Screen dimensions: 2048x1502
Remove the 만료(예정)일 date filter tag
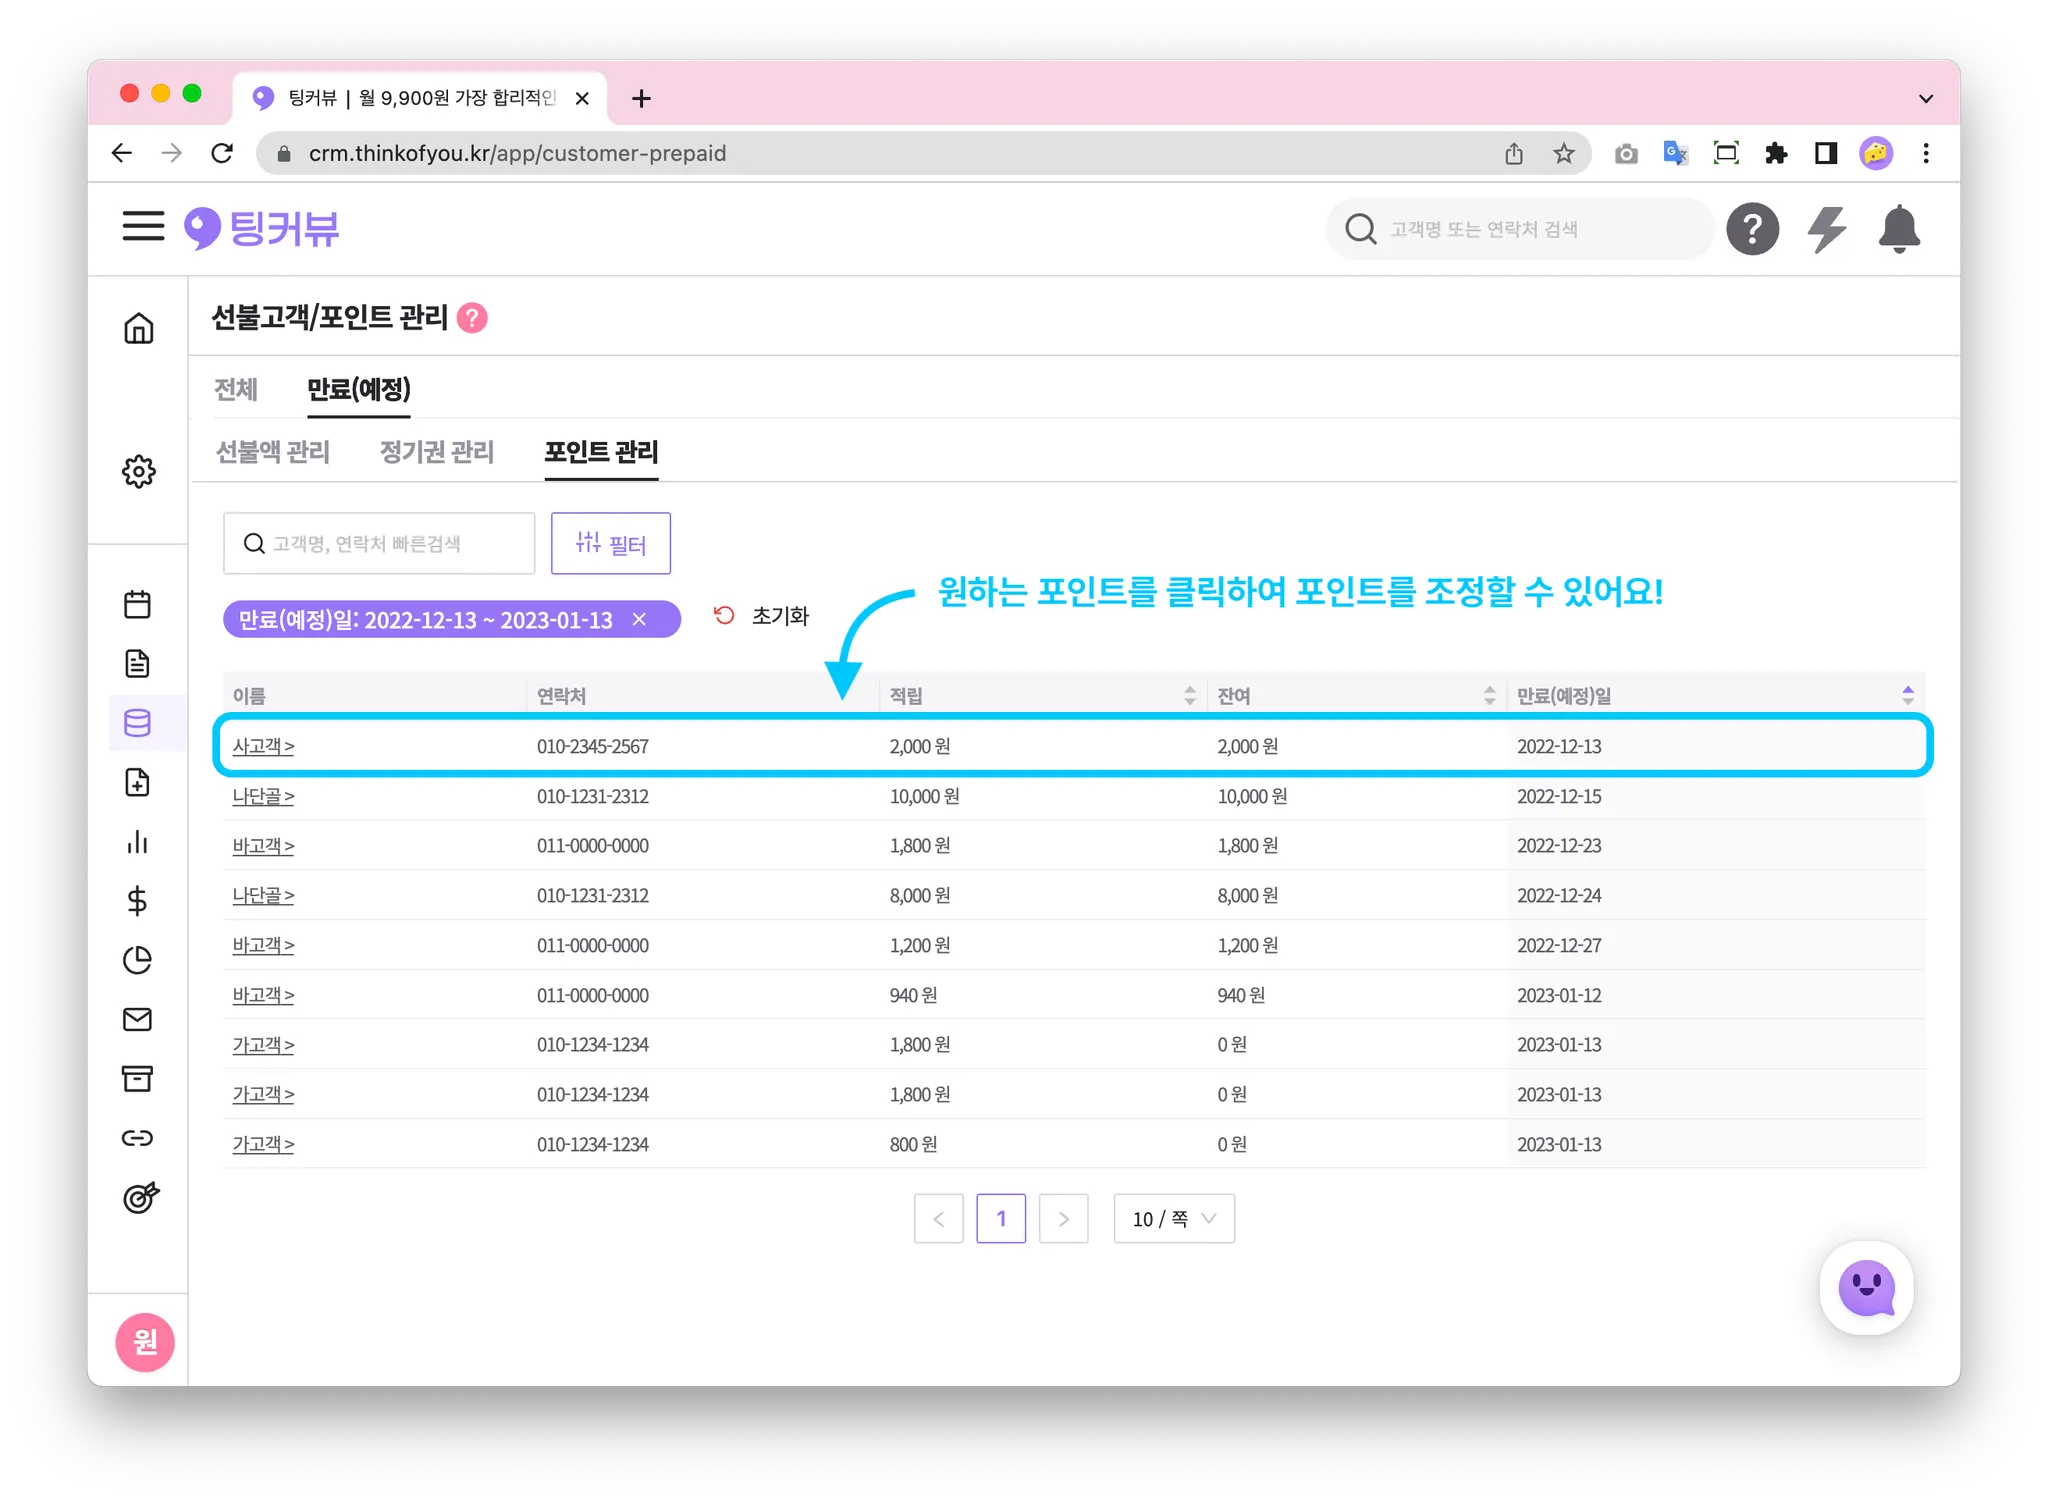pyautogui.click(x=640, y=620)
